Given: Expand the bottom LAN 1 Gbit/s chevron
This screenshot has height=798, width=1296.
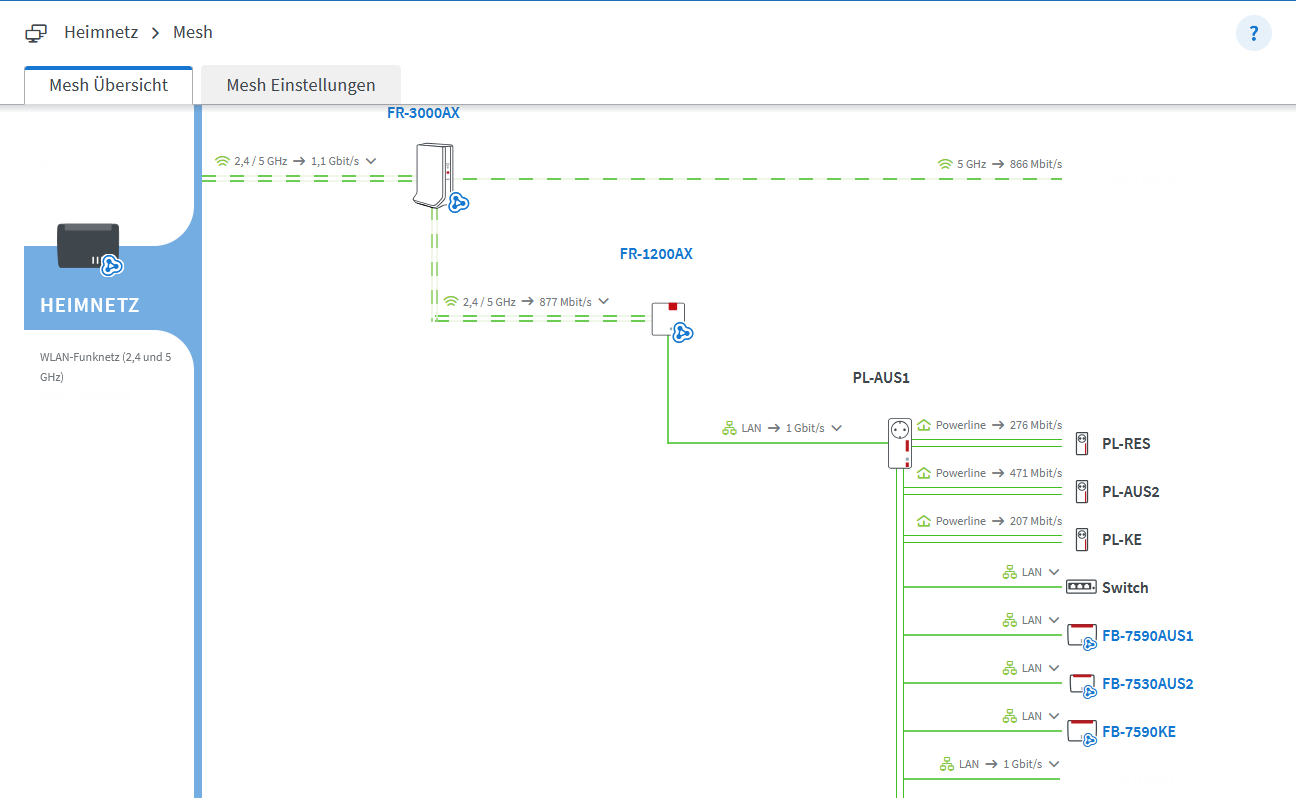Looking at the screenshot, I should 1053,764.
